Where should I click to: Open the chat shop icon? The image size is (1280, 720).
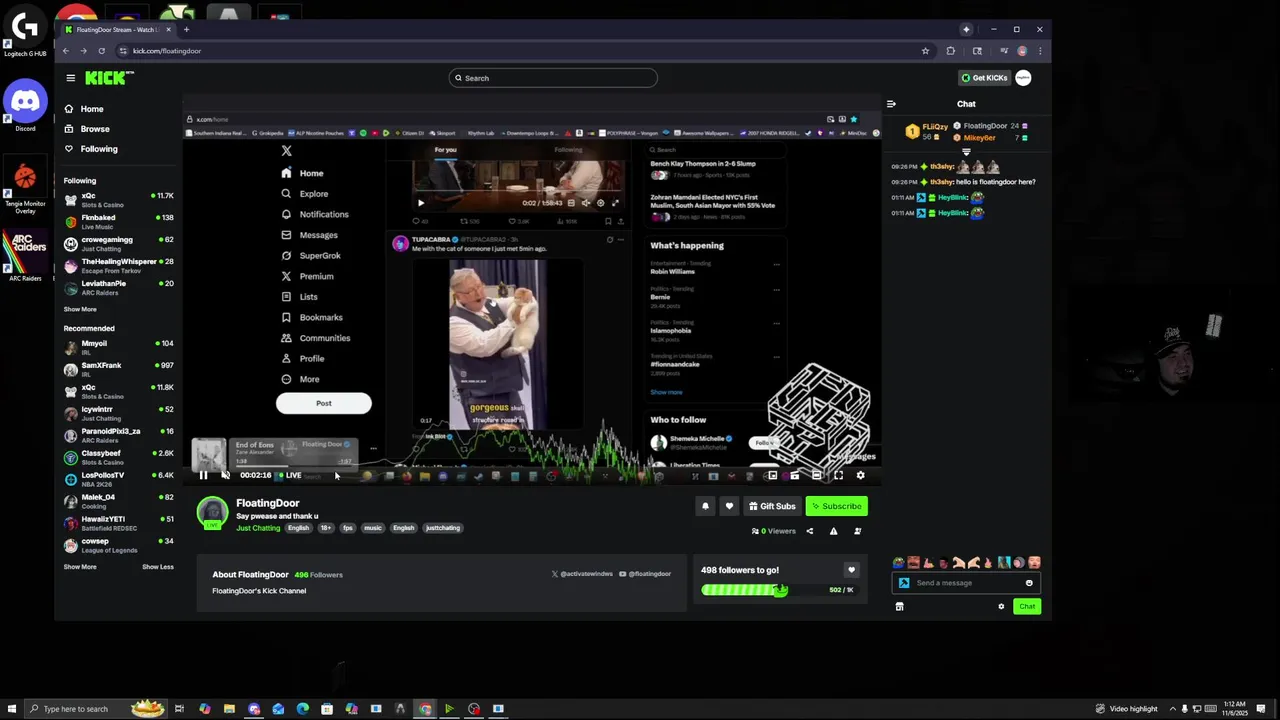tap(899, 606)
